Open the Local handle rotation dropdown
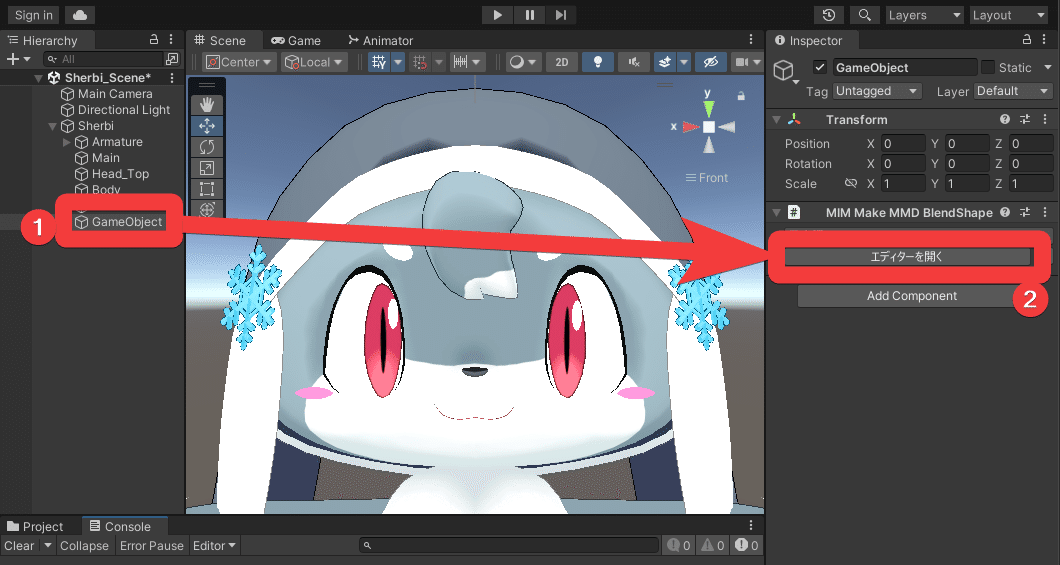Viewport: 1060px width, 565px height. 314,62
